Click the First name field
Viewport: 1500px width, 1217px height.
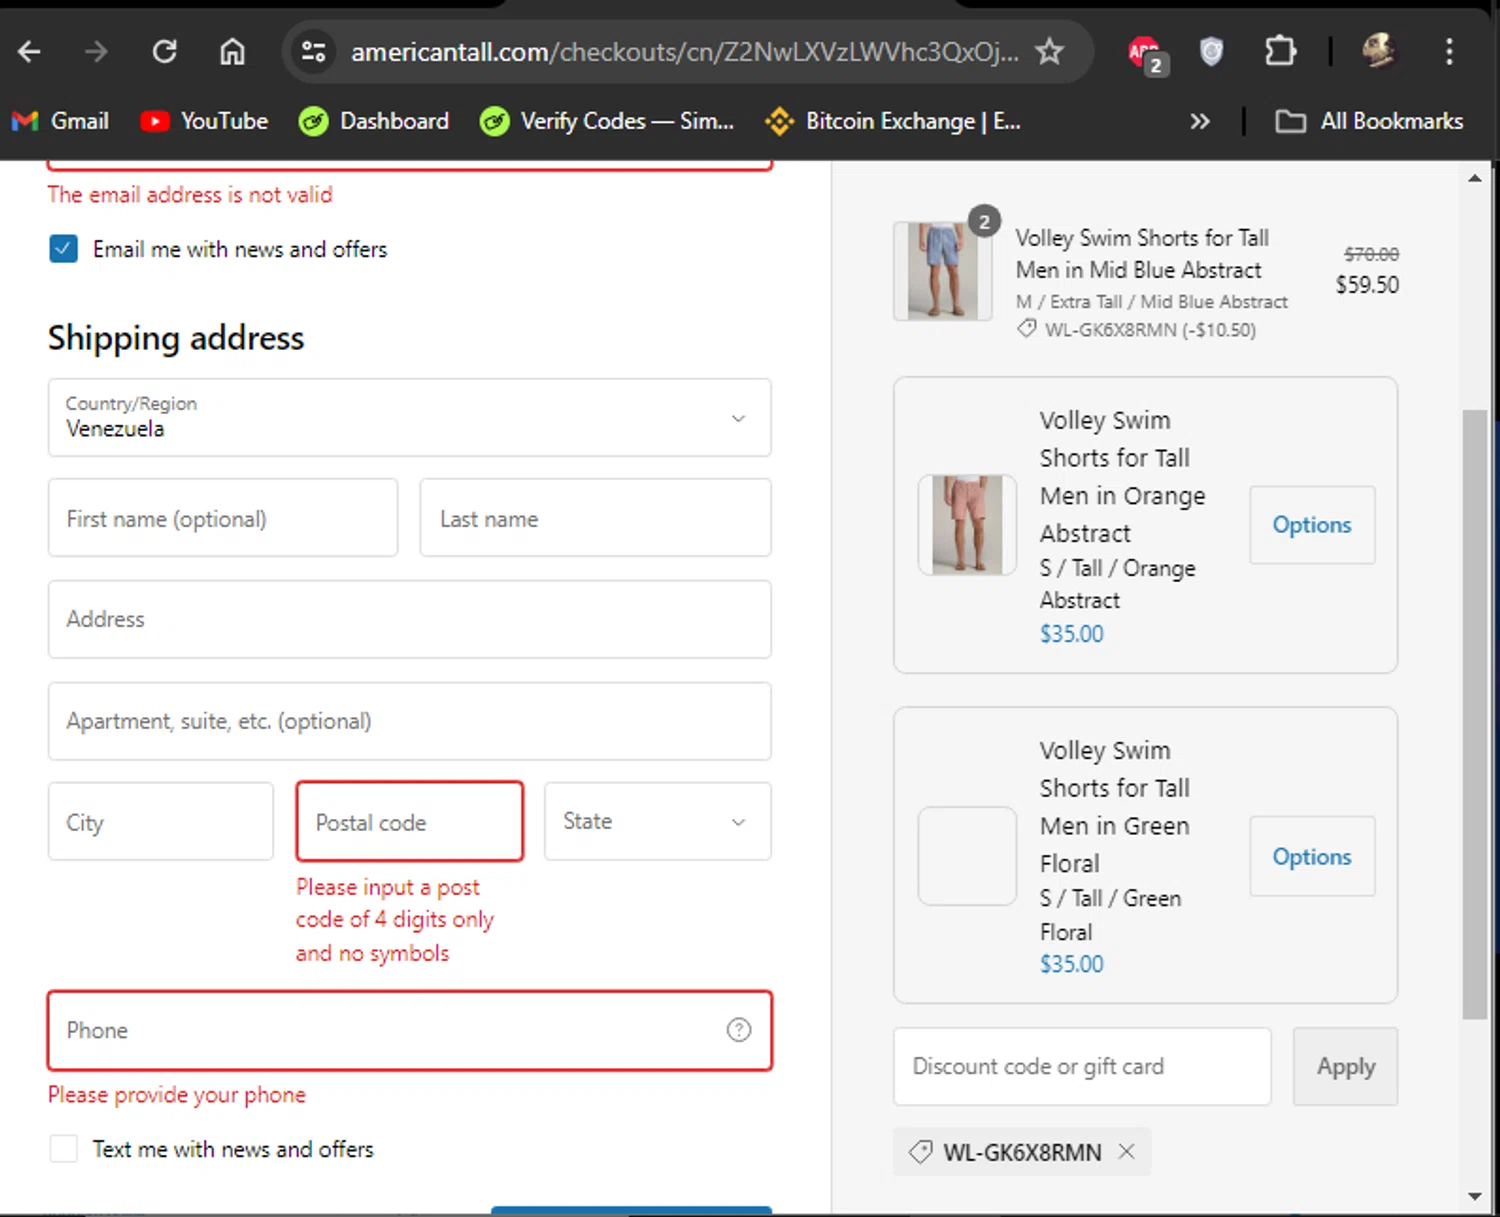coord(223,518)
